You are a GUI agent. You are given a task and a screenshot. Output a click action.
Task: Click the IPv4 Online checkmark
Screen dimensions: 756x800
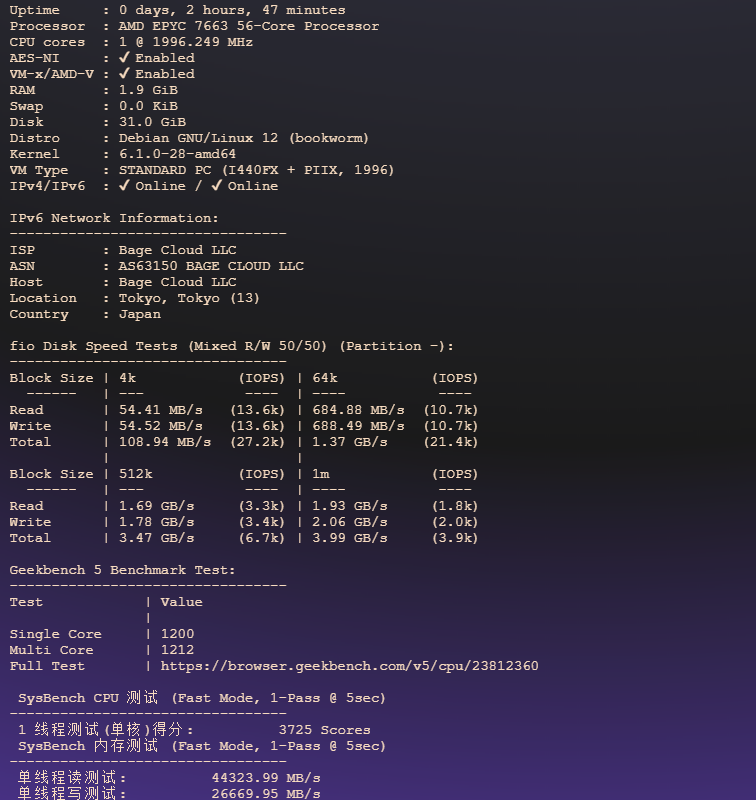(124, 186)
